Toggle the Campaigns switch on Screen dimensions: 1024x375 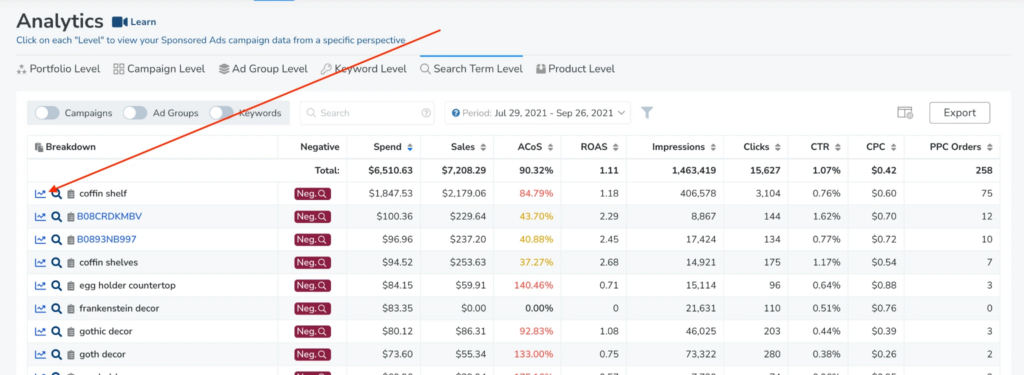pos(47,113)
